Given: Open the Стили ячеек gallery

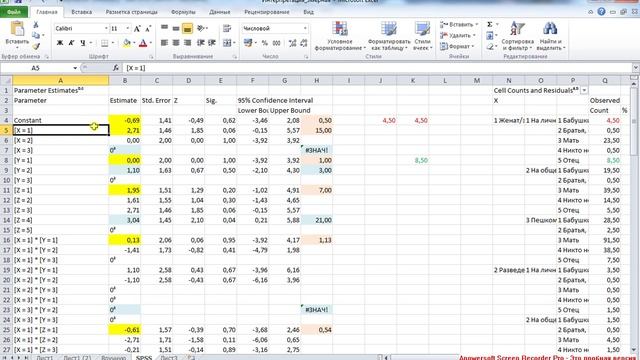Looking at the screenshot, I should coord(422,36).
